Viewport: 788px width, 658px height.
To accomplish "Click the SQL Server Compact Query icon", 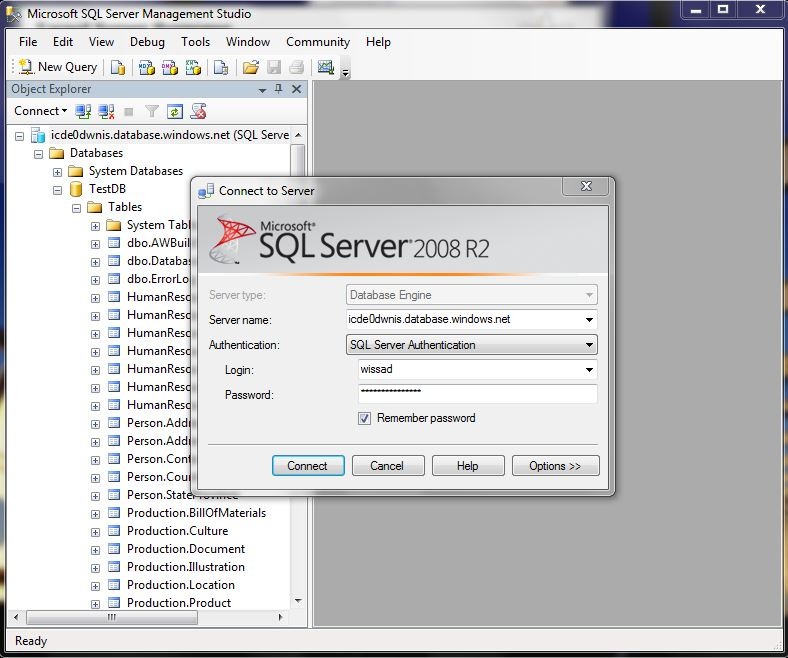I will (x=221, y=67).
